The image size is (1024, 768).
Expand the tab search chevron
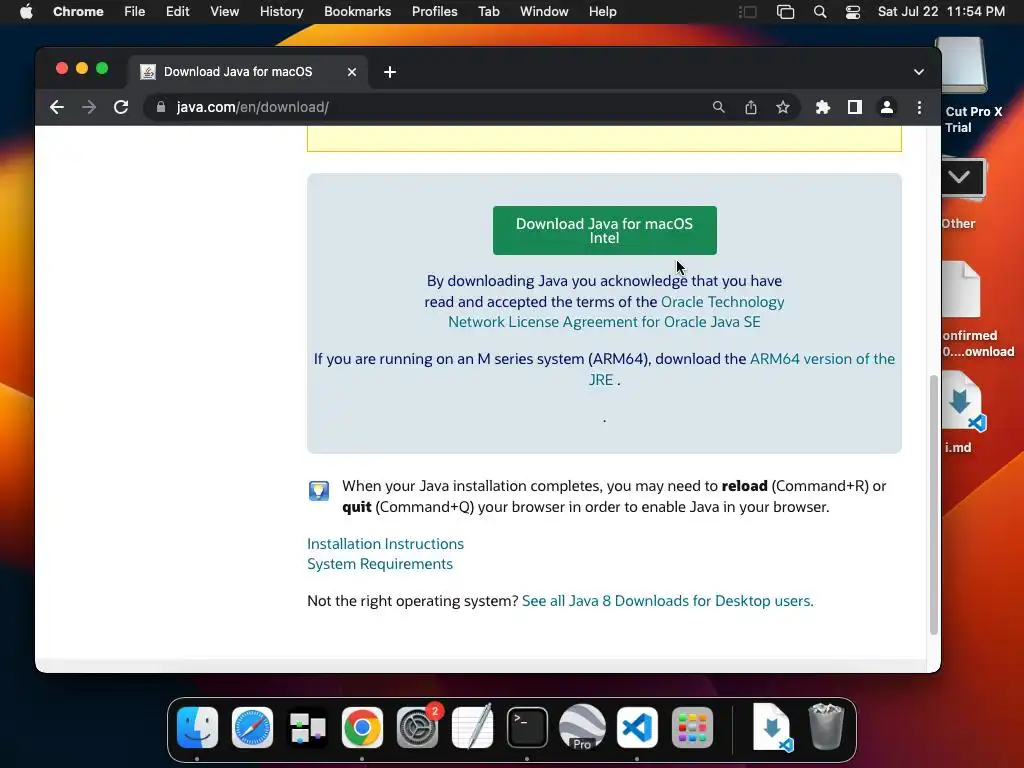(x=919, y=72)
